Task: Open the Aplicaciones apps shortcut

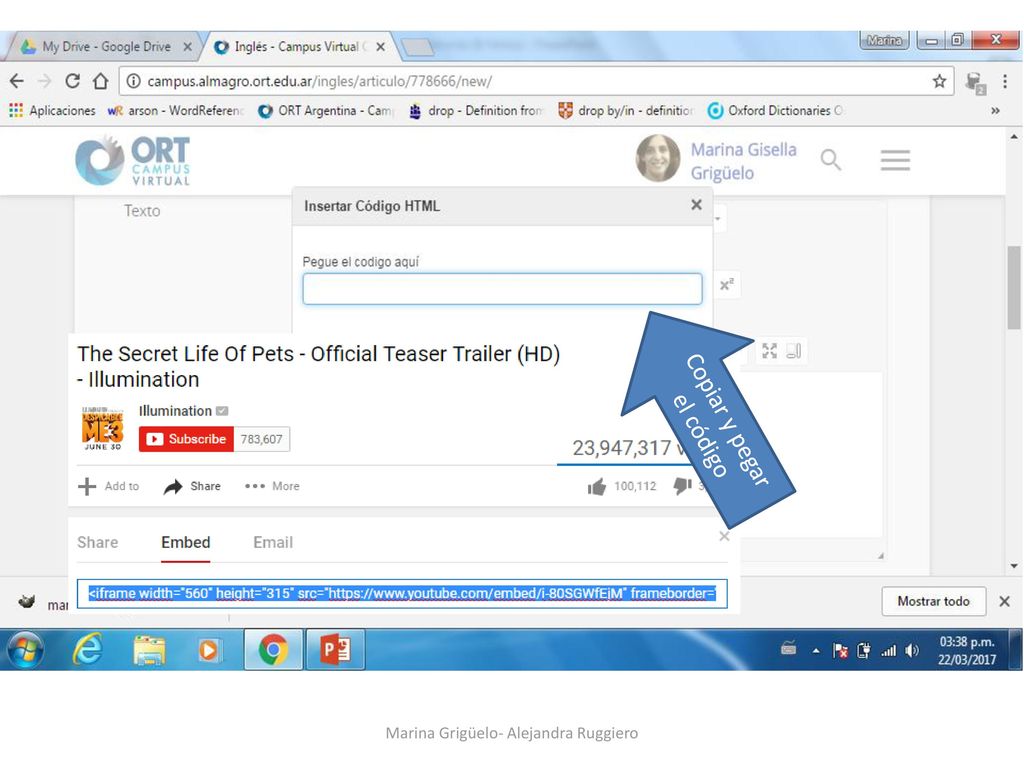Action: (53, 110)
